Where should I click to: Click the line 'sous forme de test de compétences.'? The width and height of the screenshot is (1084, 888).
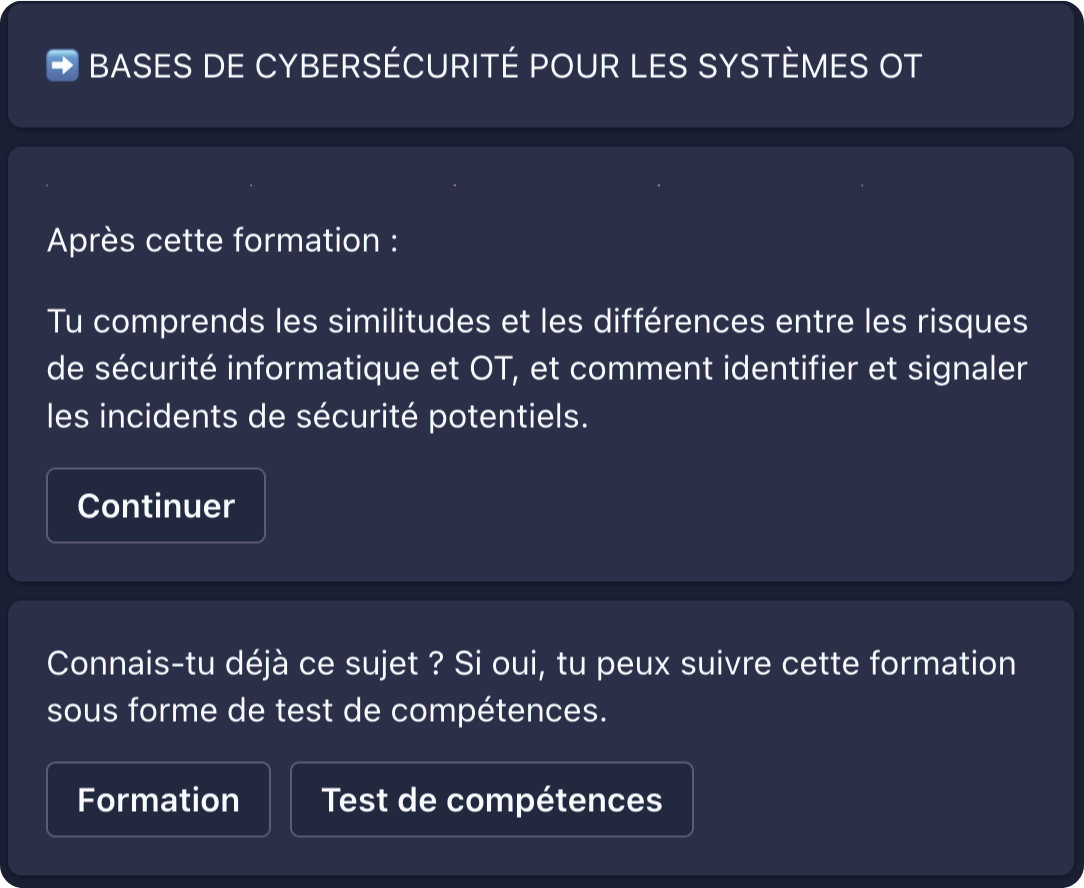pyautogui.click(x=326, y=711)
